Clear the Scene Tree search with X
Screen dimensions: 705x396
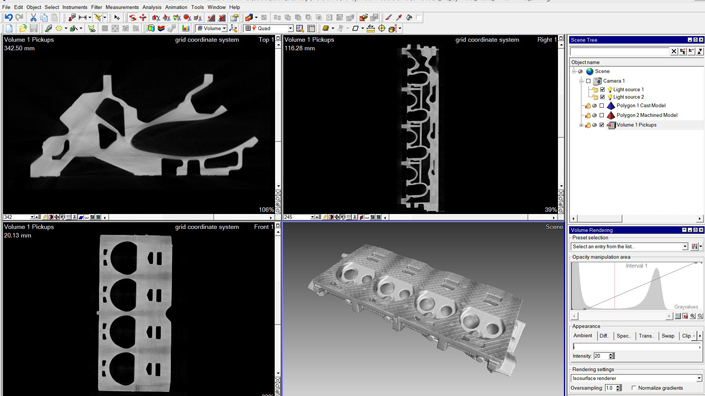pos(674,52)
